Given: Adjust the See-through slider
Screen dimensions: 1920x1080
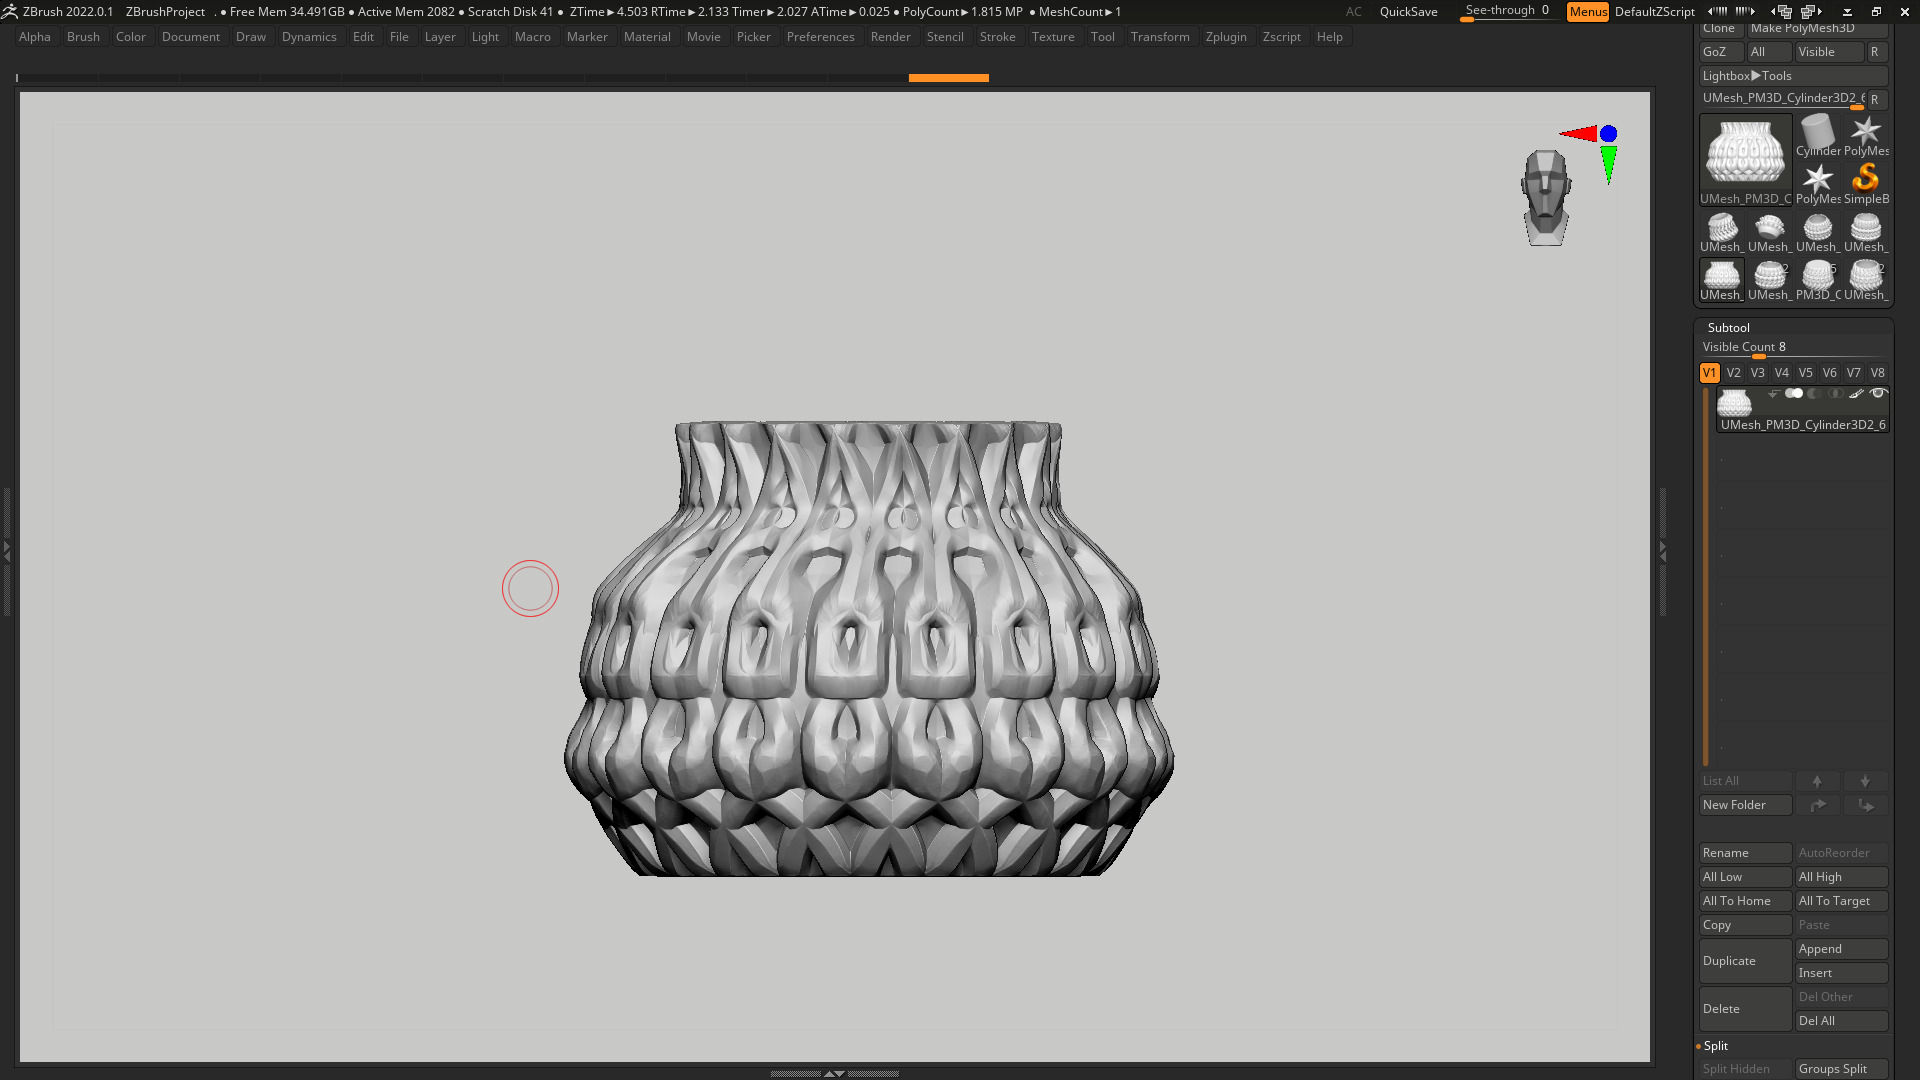Looking at the screenshot, I should pos(1507,11).
